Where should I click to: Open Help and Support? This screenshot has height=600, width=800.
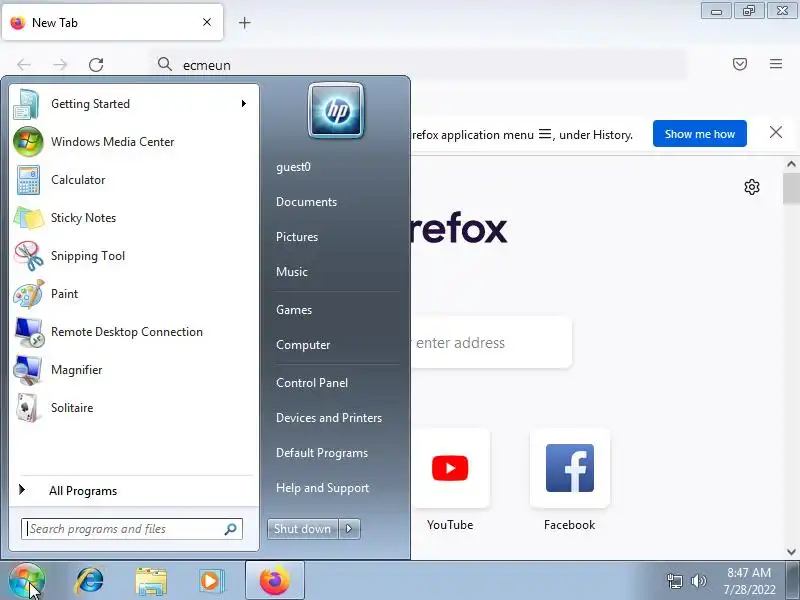tap(322, 488)
